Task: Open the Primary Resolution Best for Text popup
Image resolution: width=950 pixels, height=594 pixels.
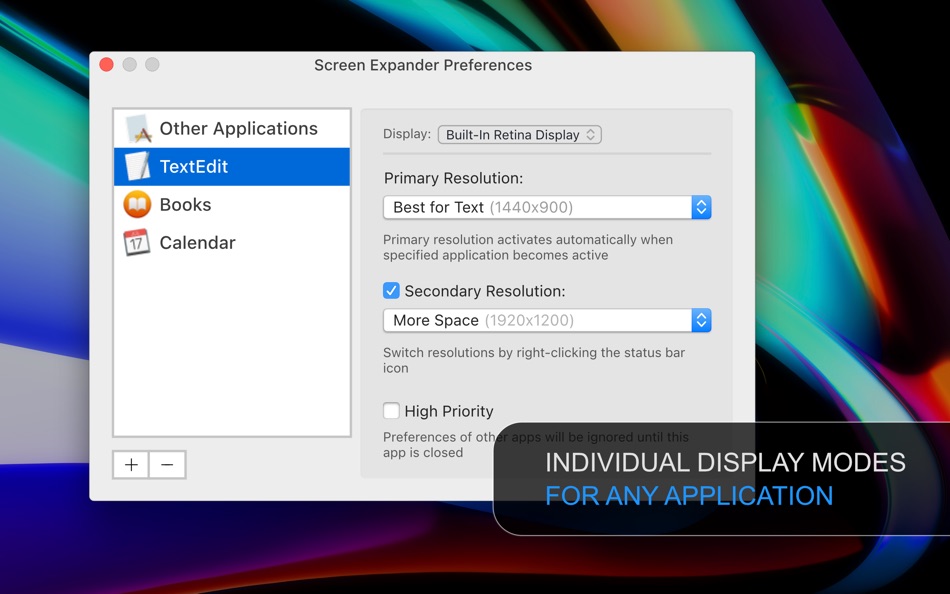Action: click(x=547, y=207)
